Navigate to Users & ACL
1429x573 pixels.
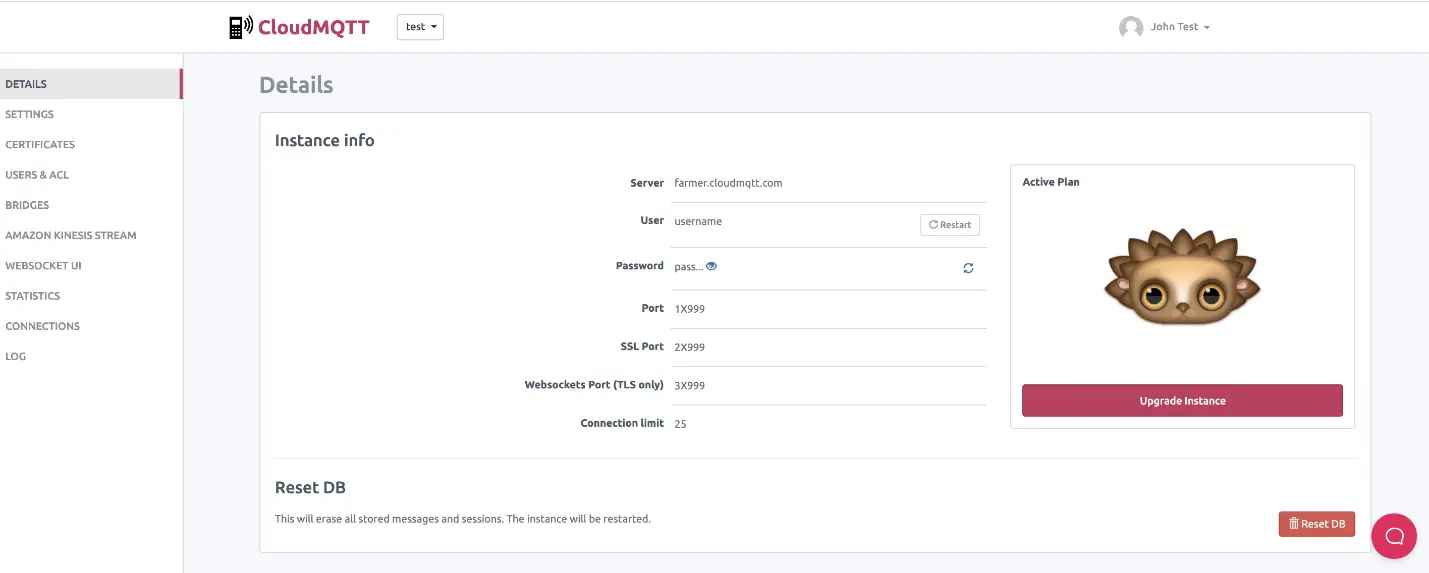tap(37, 175)
